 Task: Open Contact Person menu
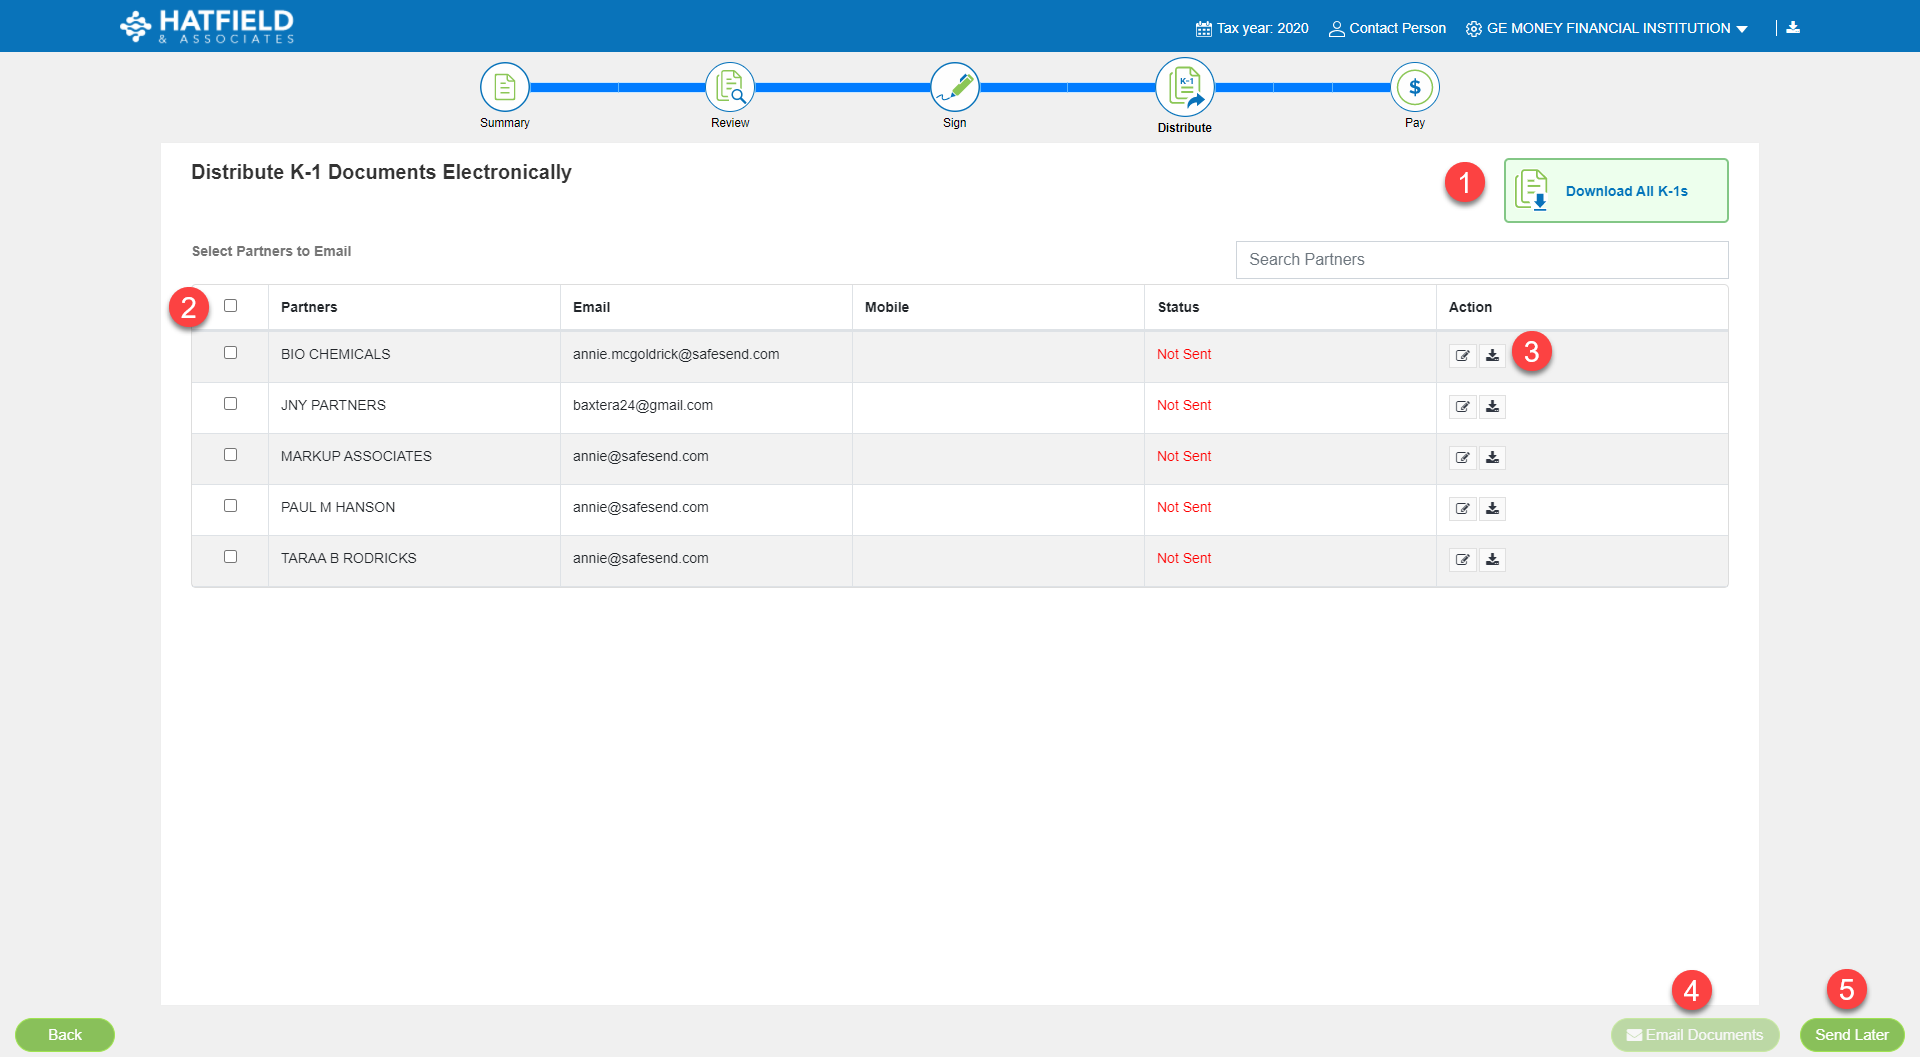point(1387,28)
